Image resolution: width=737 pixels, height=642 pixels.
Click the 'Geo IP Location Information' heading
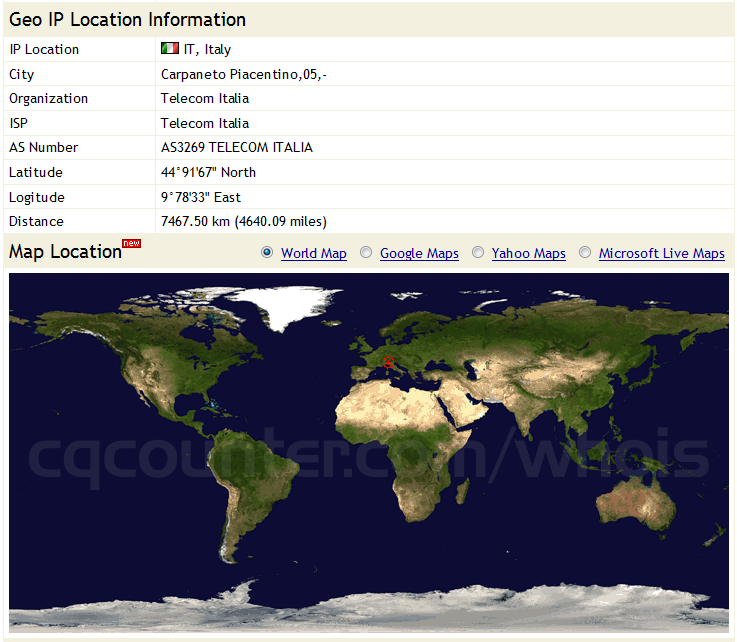127,20
